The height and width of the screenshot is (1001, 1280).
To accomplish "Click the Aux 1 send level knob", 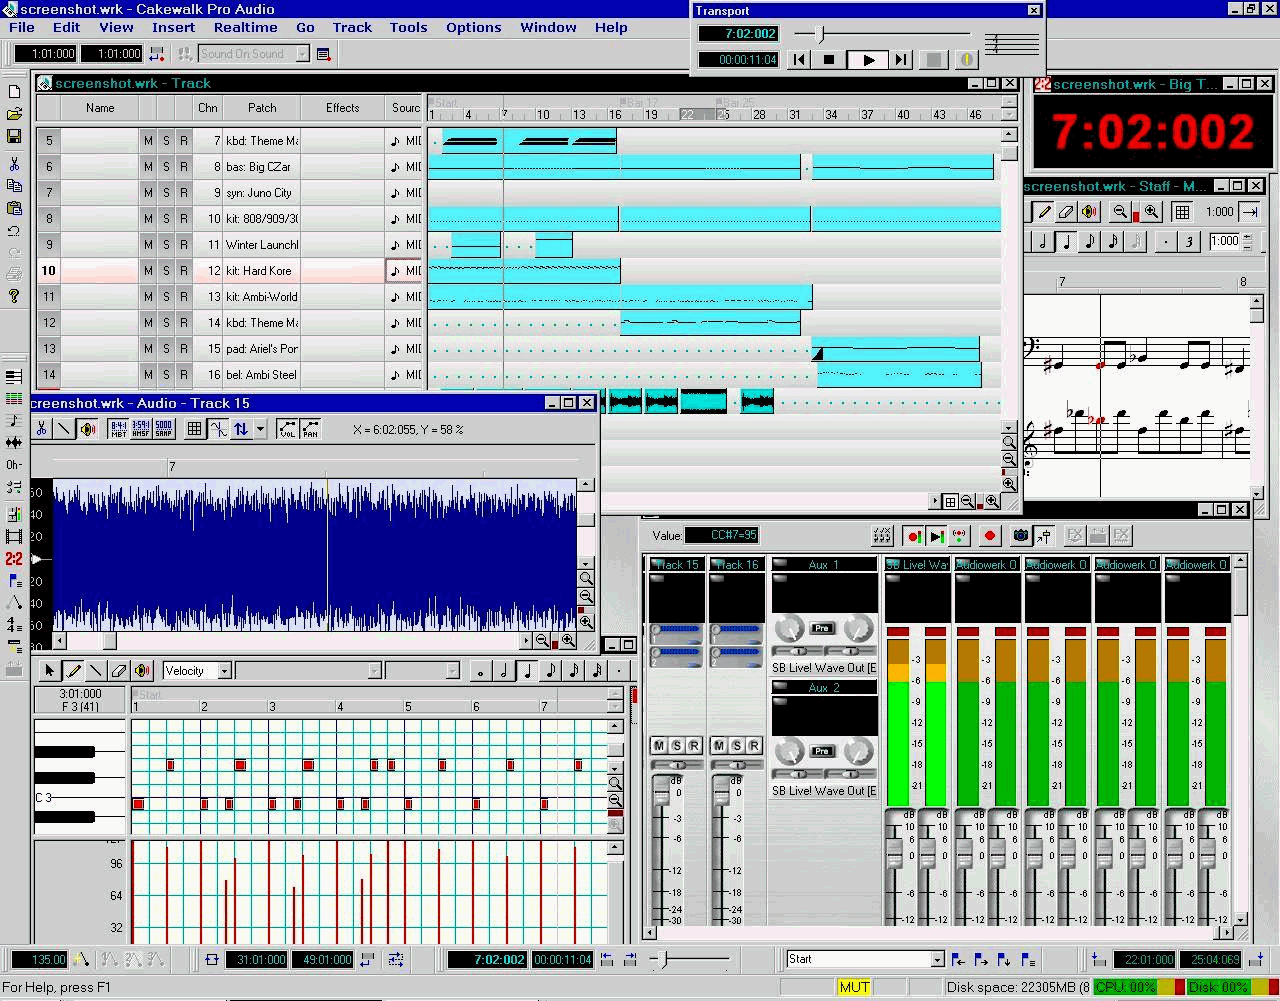I will coord(789,629).
